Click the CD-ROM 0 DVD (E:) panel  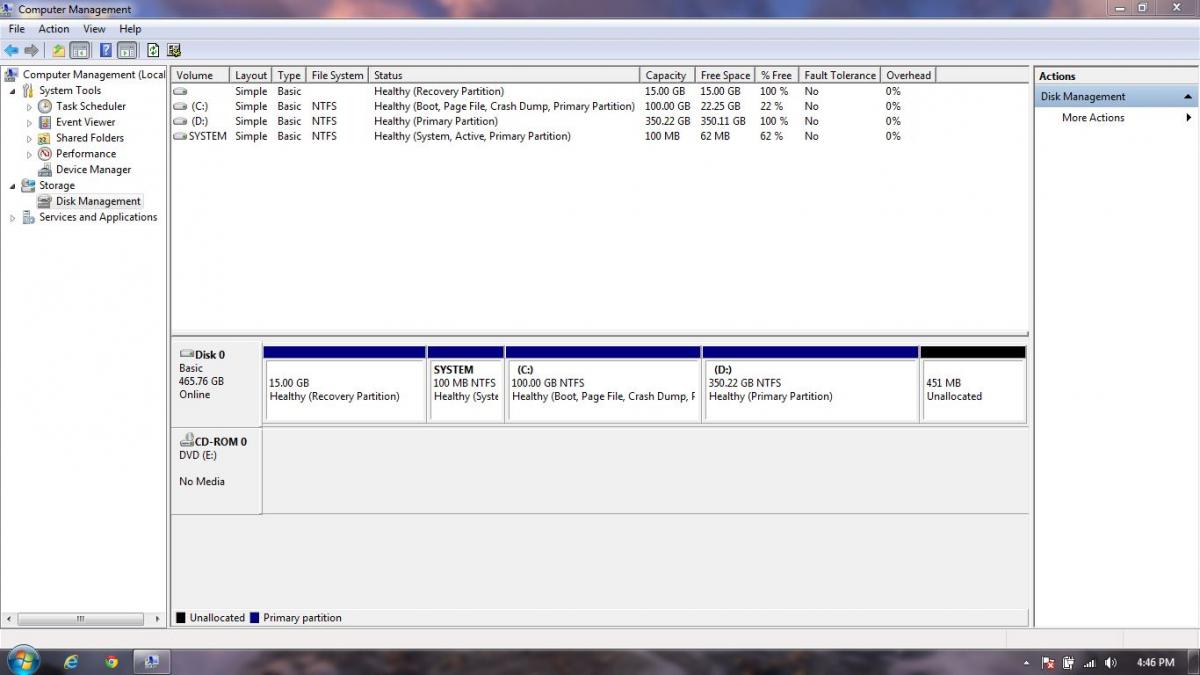coord(216,471)
